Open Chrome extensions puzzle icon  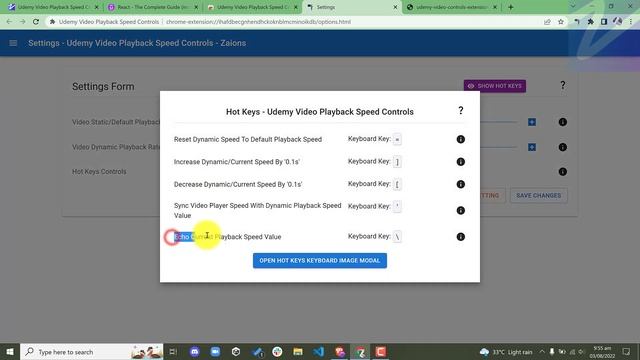pyautogui.click(x=590, y=22)
